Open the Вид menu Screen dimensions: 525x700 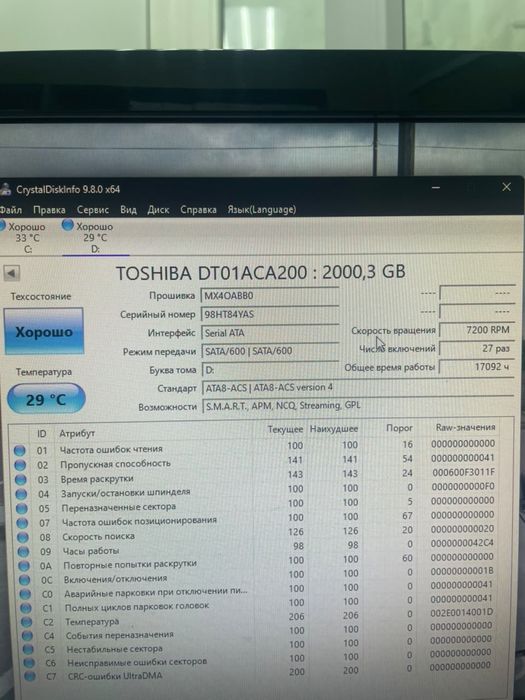point(128,209)
